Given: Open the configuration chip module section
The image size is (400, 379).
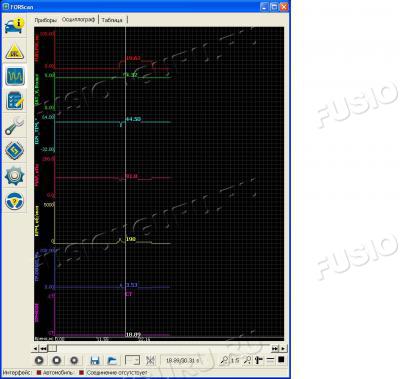Looking at the screenshot, I should click(x=15, y=151).
